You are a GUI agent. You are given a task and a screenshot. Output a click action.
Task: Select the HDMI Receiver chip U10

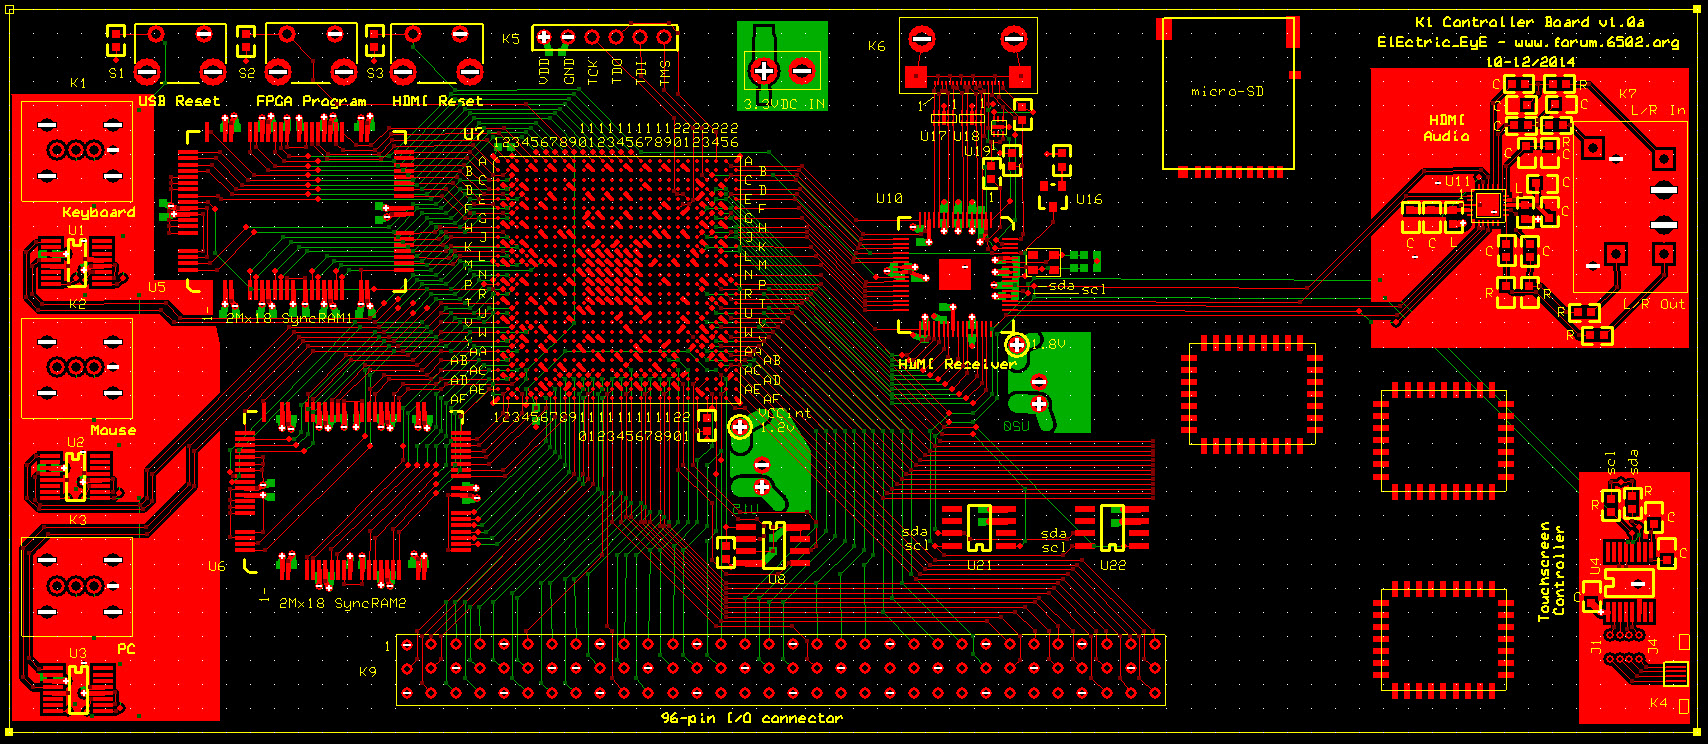tap(955, 273)
